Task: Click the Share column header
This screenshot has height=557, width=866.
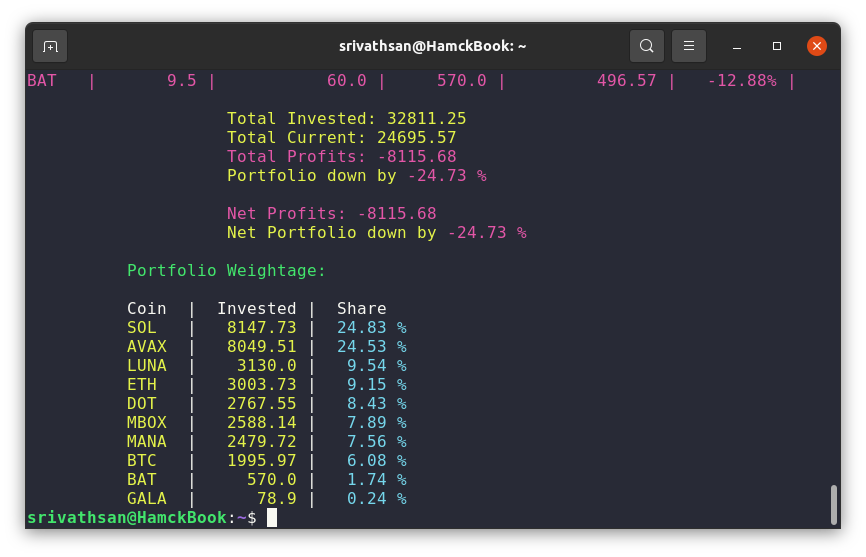Action: pos(361,309)
